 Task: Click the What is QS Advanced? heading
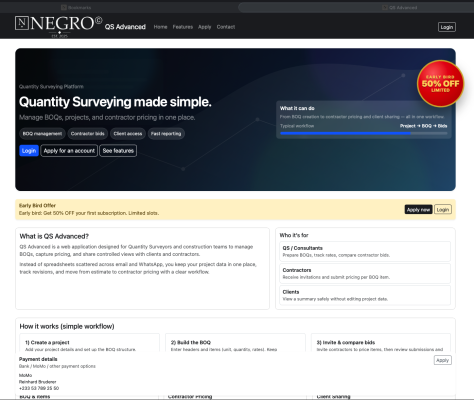click(54, 236)
